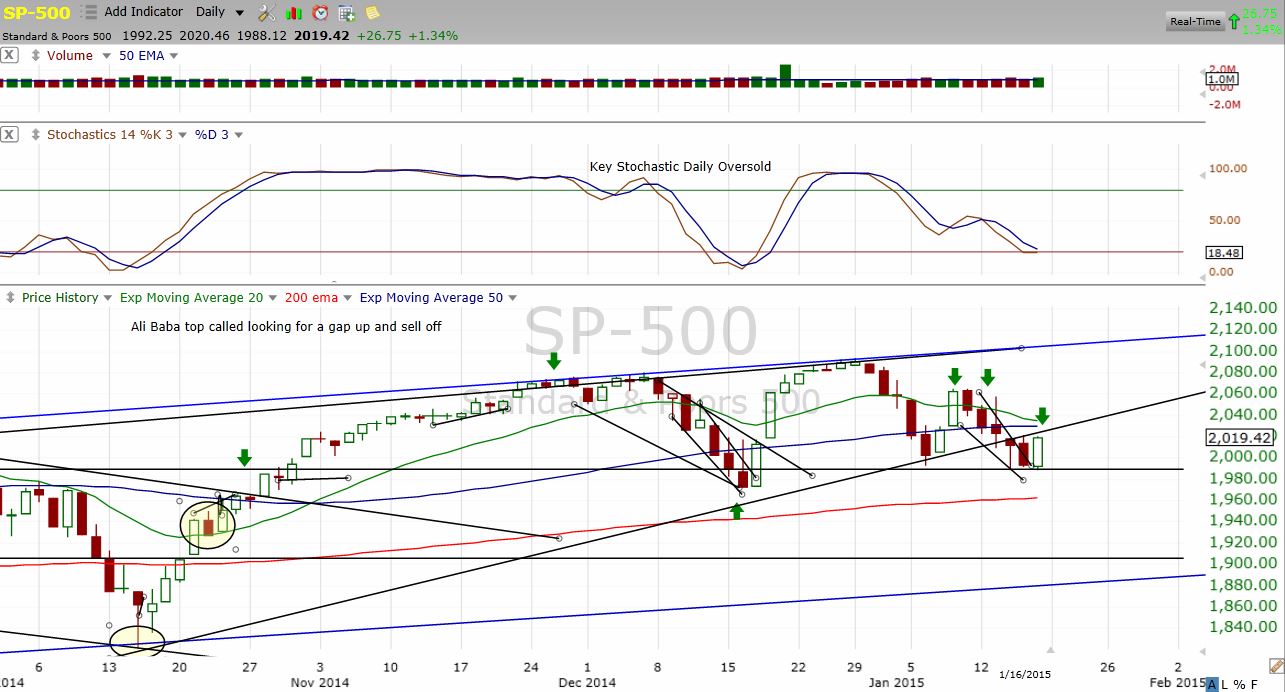Click Add Indicator in the toolbar
Image resolution: width=1285 pixels, height=692 pixels.
(x=143, y=12)
